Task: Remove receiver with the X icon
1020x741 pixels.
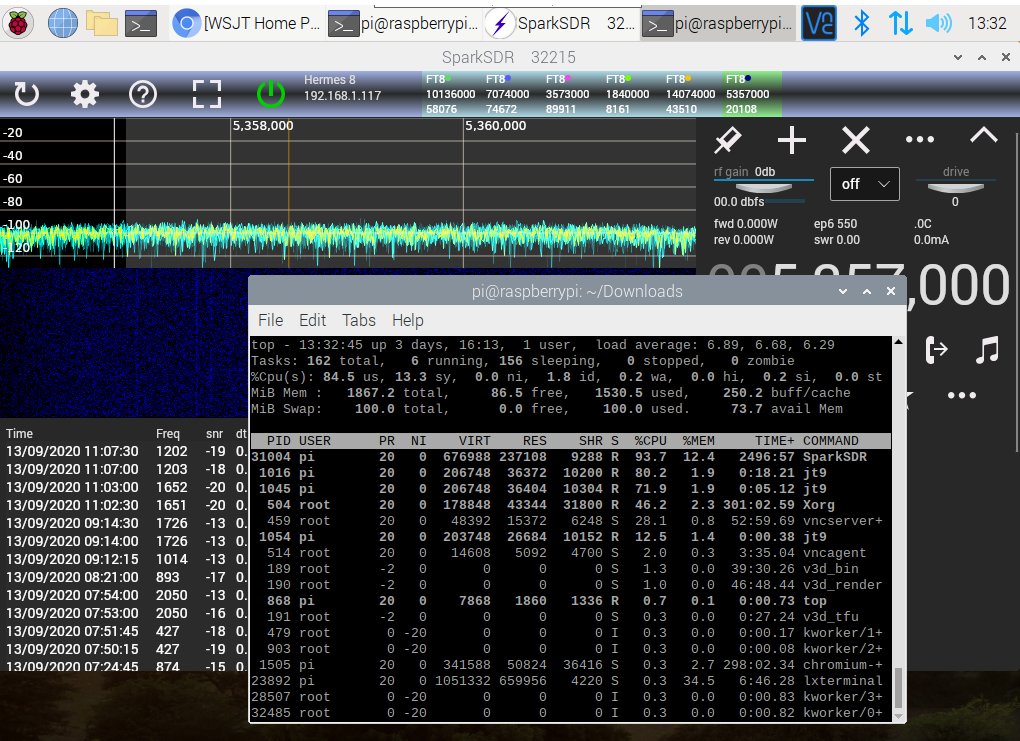Action: coord(855,140)
